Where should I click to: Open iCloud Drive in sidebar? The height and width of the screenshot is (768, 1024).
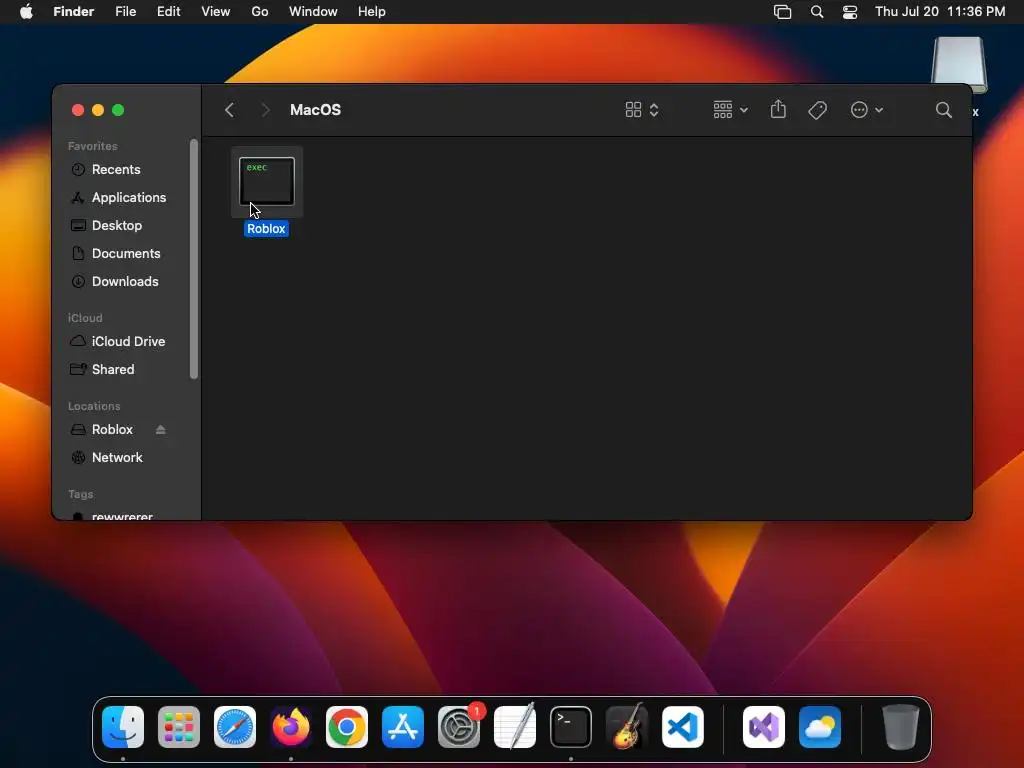[x=128, y=342]
